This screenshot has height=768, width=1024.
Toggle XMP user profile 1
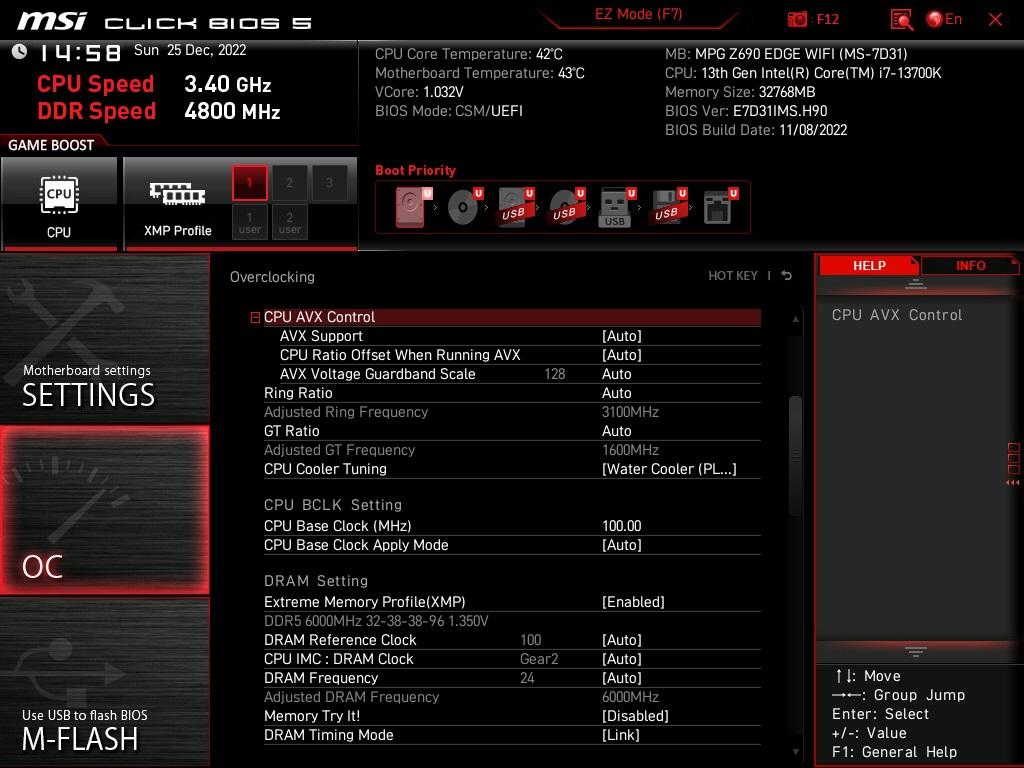[x=250, y=222]
